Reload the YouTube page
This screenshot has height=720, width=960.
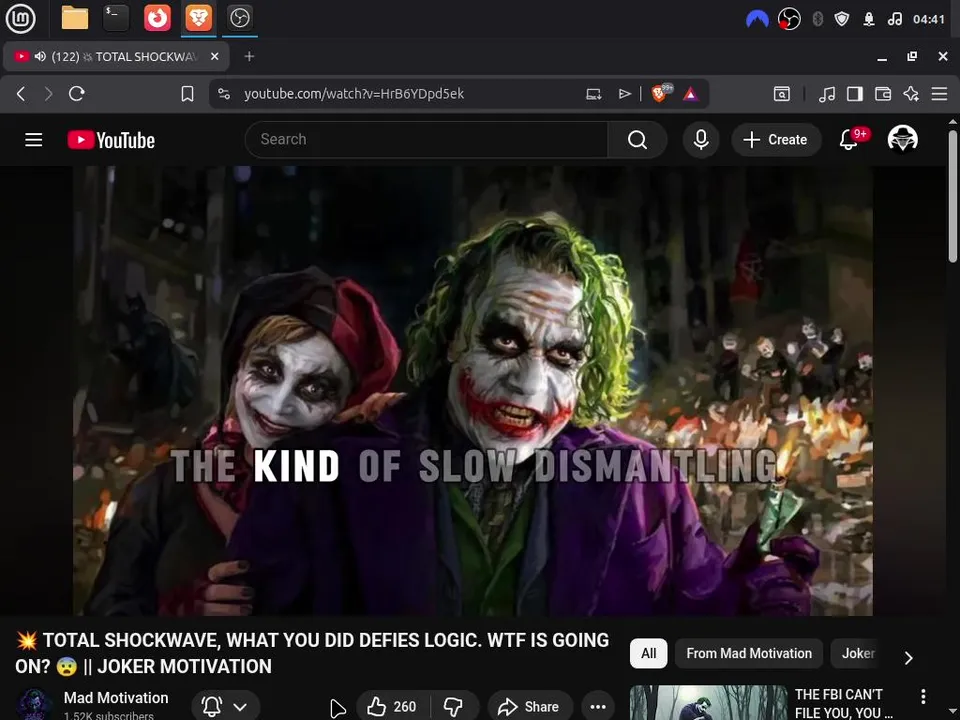77,94
